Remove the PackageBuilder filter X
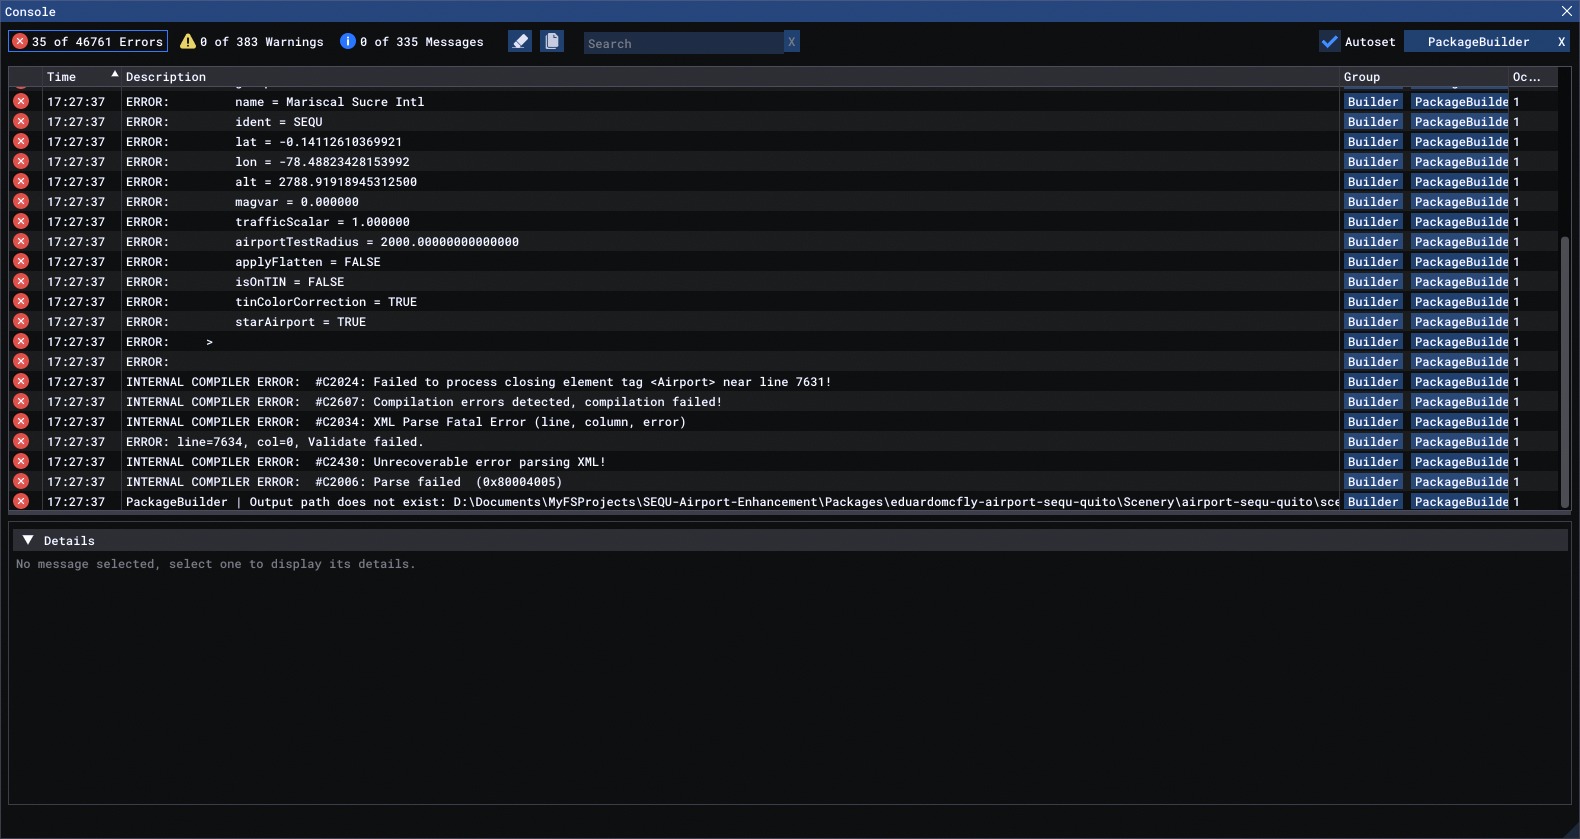 (x=1561, y=42)
